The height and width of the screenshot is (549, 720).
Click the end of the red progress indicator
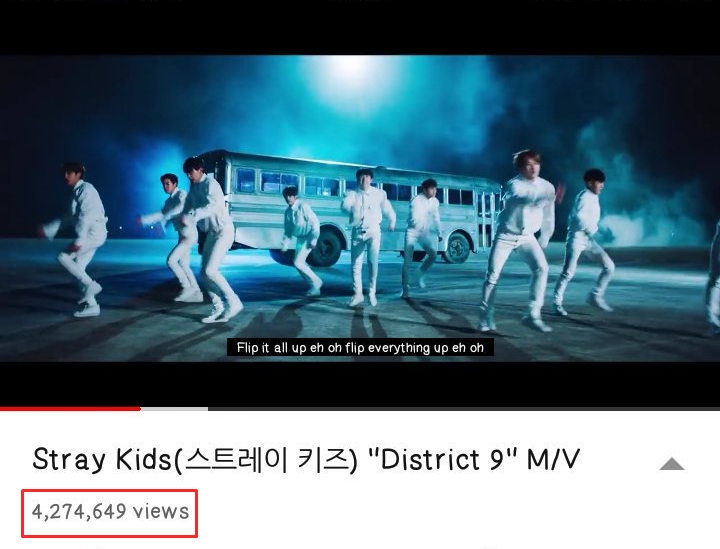(140, 408)
